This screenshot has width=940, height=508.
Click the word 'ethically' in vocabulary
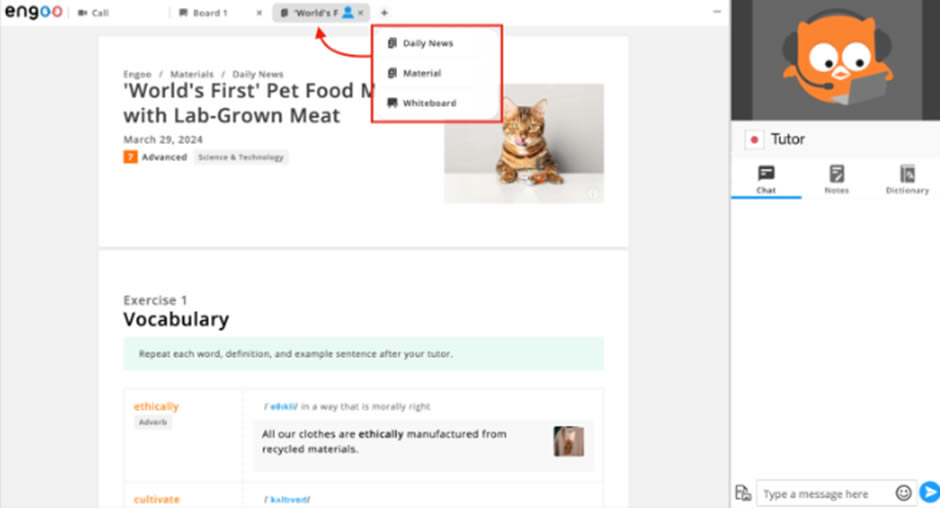pos(156,406)
